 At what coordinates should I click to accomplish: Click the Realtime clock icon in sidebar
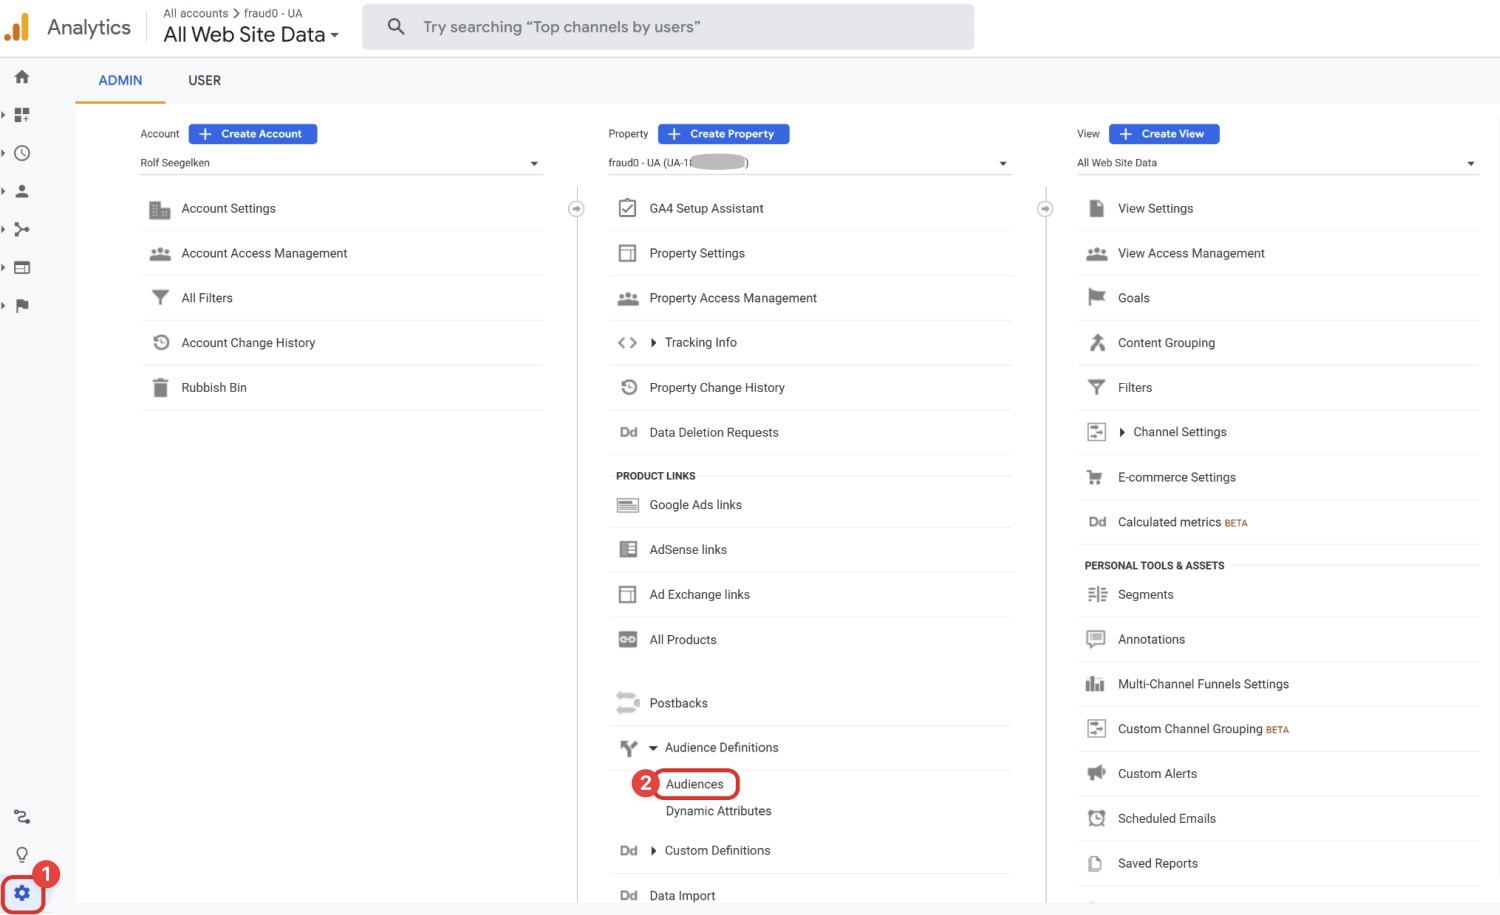(x=22, y=153)
